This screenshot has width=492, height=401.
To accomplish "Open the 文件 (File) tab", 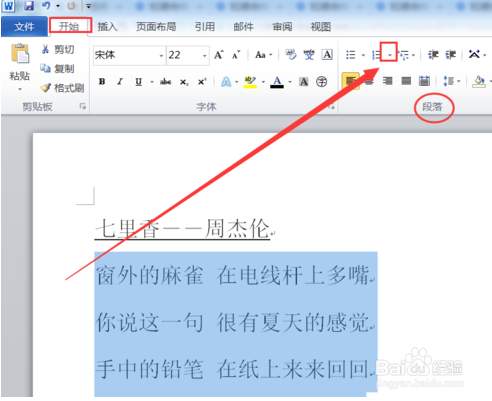I will click(24, 26).
